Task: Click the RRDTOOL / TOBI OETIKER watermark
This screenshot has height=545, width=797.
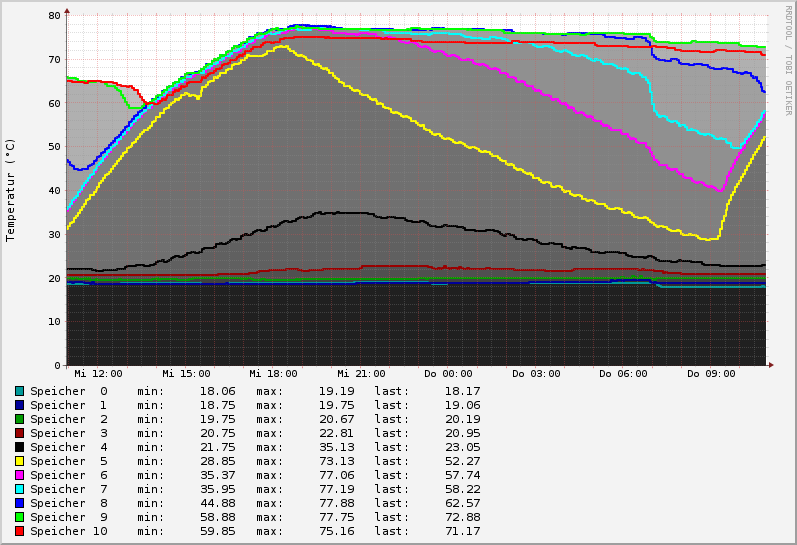Action: [788, 59]
